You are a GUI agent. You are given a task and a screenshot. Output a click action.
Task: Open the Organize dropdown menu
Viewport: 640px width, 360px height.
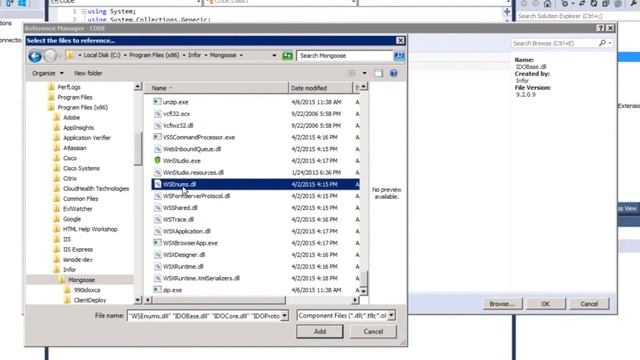(x=48, y=73)
